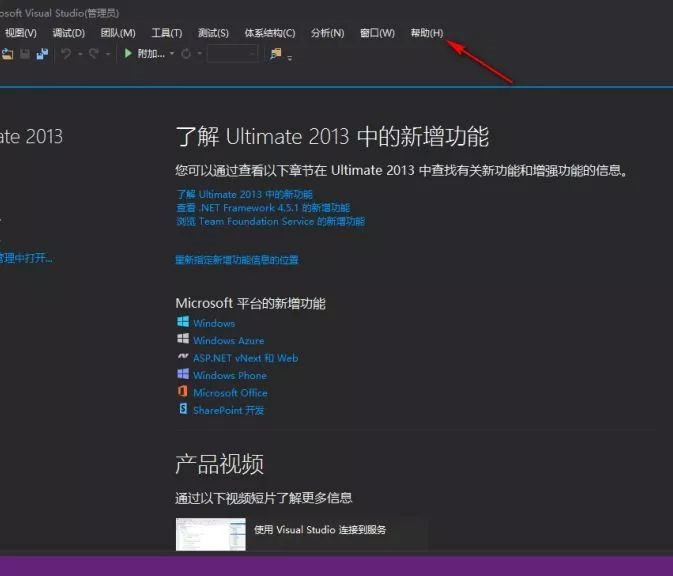Click 使用 Visual Studio 连接到服务 video title
Viewport: 673px width, 576px height.
(x=320, y=530)
